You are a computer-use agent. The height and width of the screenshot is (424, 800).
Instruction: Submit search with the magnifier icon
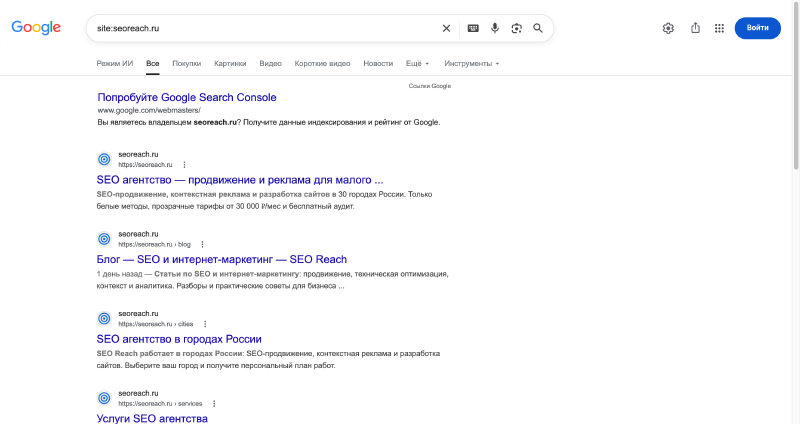pos(538,28)
